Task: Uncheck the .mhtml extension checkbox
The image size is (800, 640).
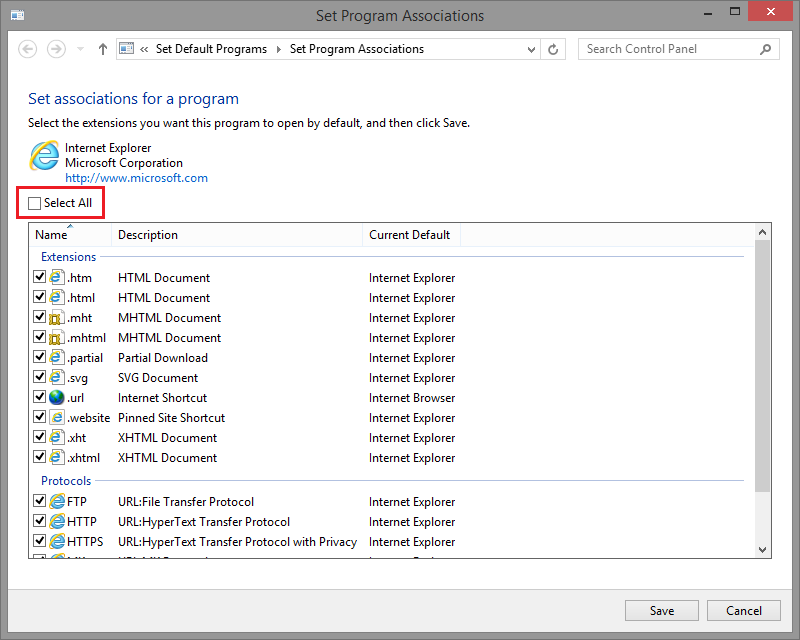Action: tap(39, 337)
